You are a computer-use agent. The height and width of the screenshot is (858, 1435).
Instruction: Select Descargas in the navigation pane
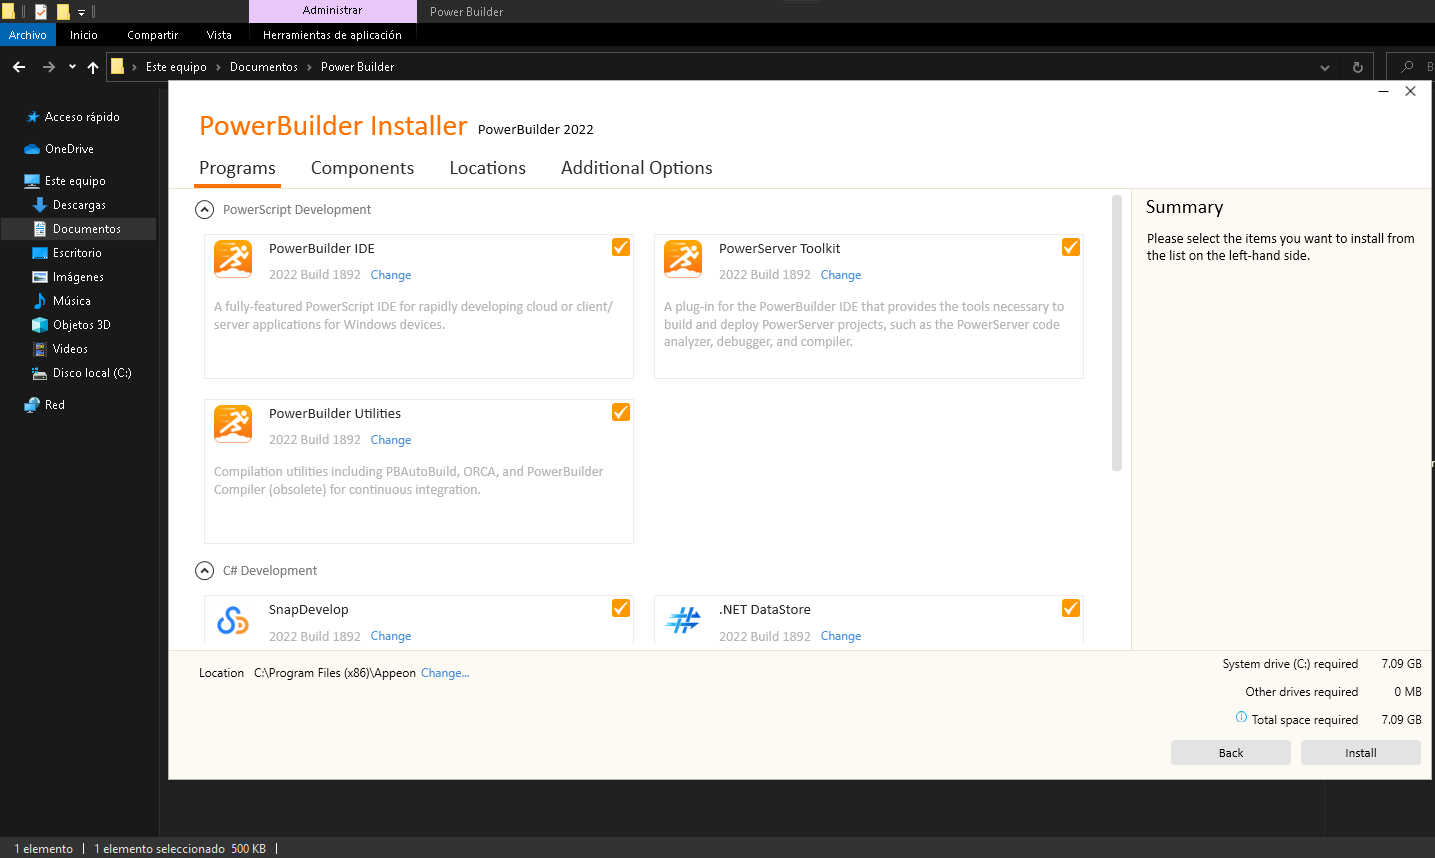click(x=79, y=205)
